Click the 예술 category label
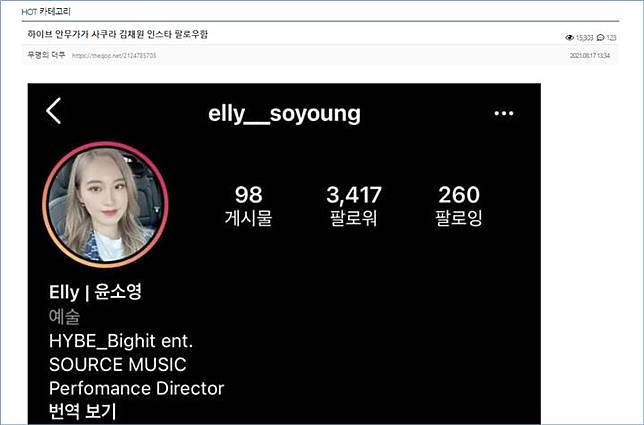The image size is (644, 425). click(64, 317)
